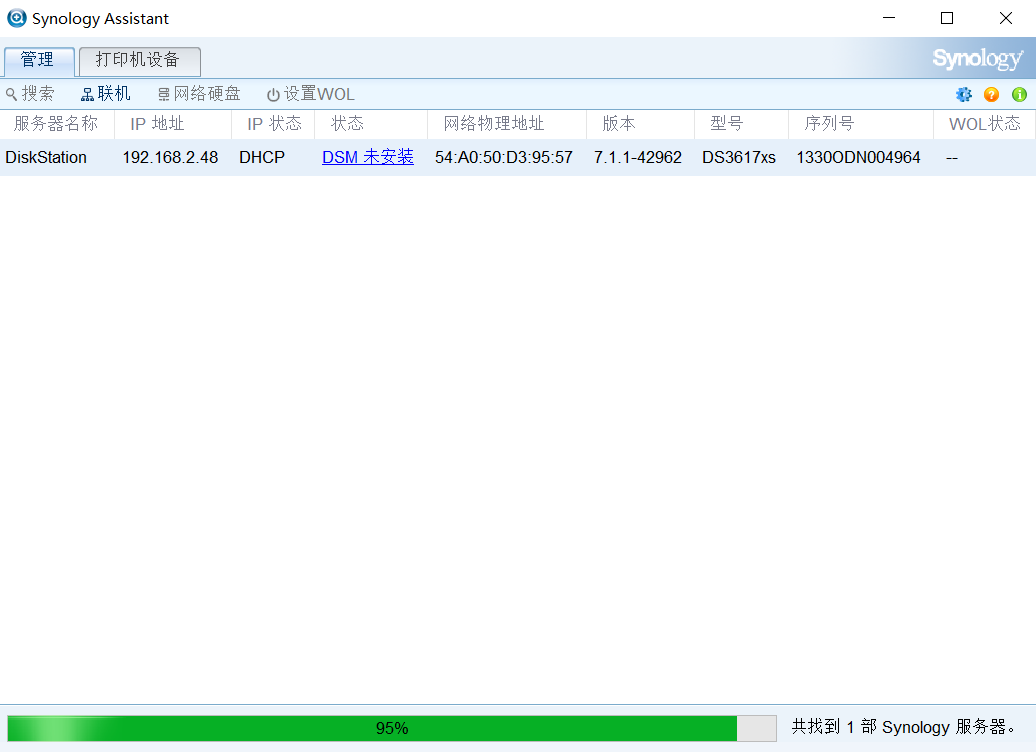Open the DSM 未安装 status link
Screen dimensions: 1036x752
tap(367, 157)
